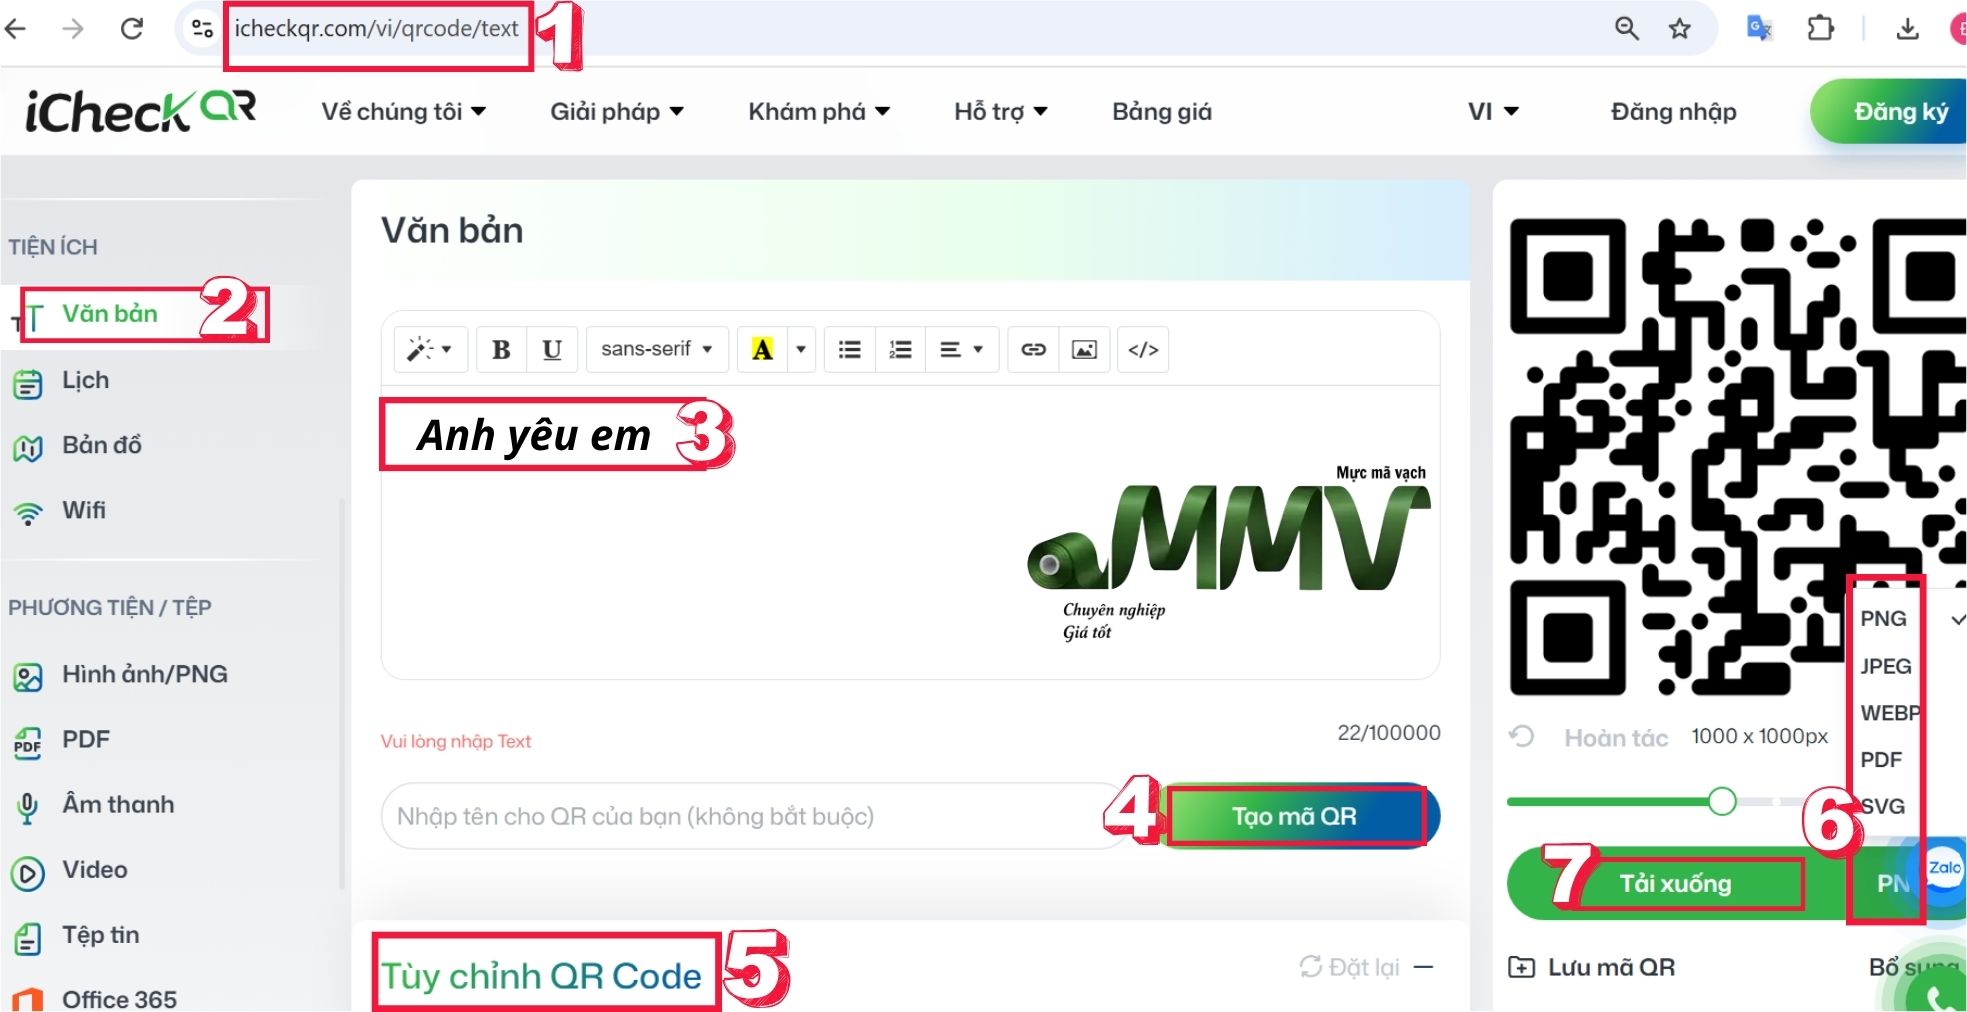Click the generated QR code image
Image resolution: width=1967 pixels, height=1012 pixels.
point(1737,457)
